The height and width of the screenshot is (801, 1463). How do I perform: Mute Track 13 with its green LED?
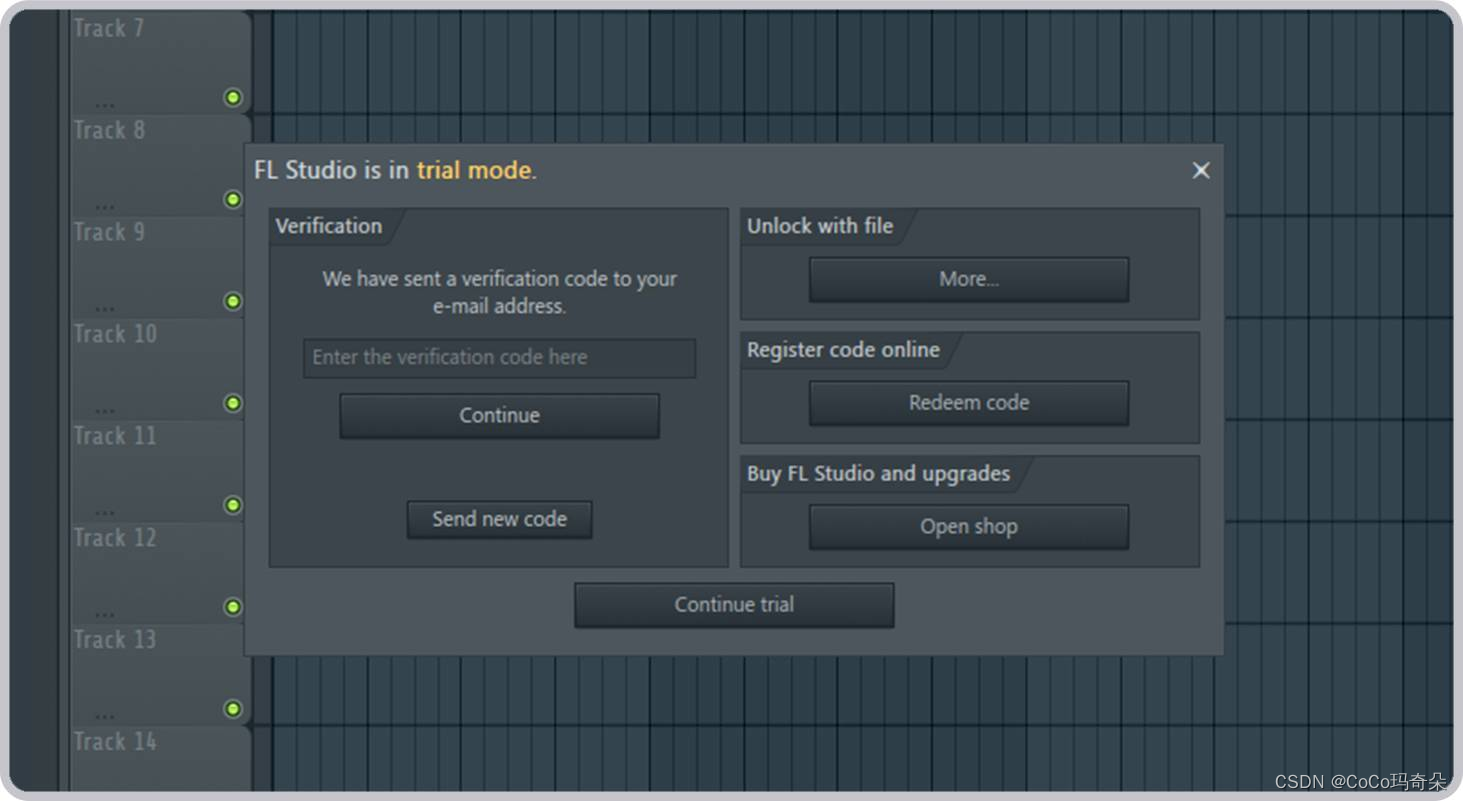pos(233,709)
